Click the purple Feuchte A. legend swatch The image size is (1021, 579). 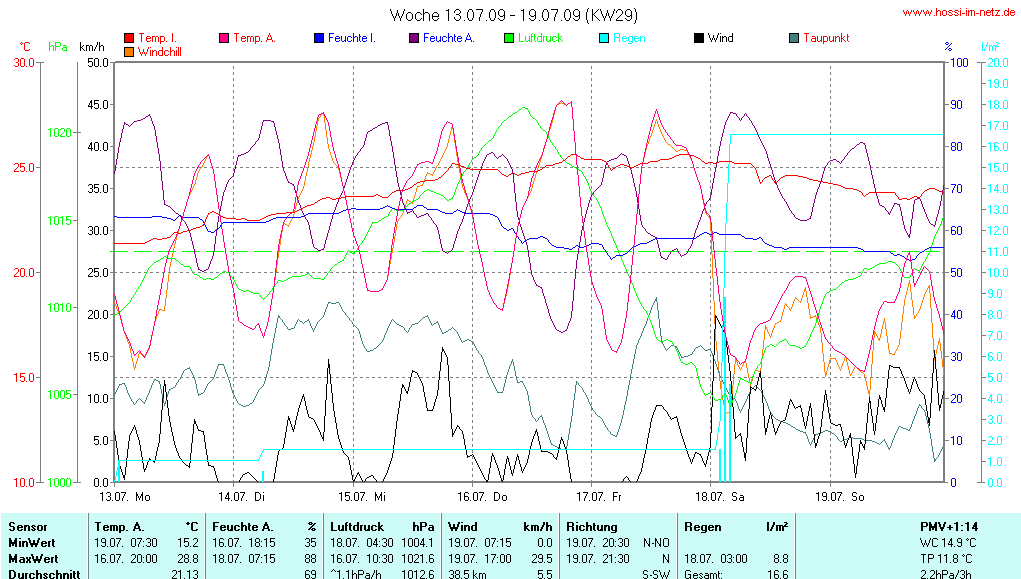tap(414, 38)
